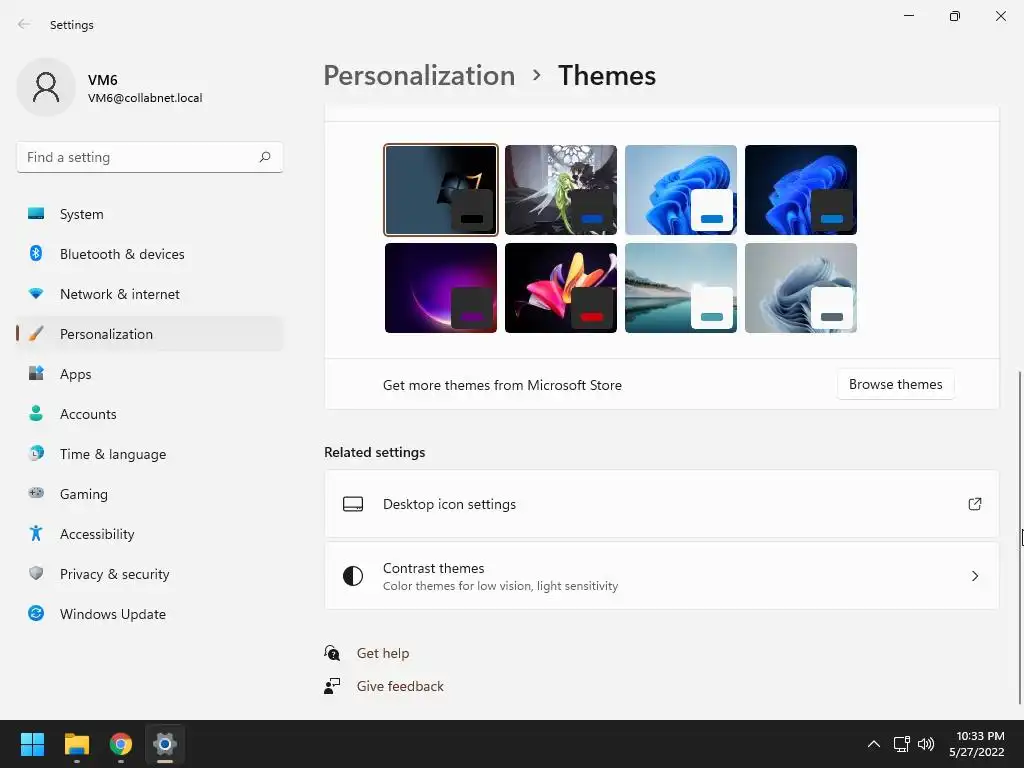Click the Contrast themes half-circle icon

tap(353, 576)
